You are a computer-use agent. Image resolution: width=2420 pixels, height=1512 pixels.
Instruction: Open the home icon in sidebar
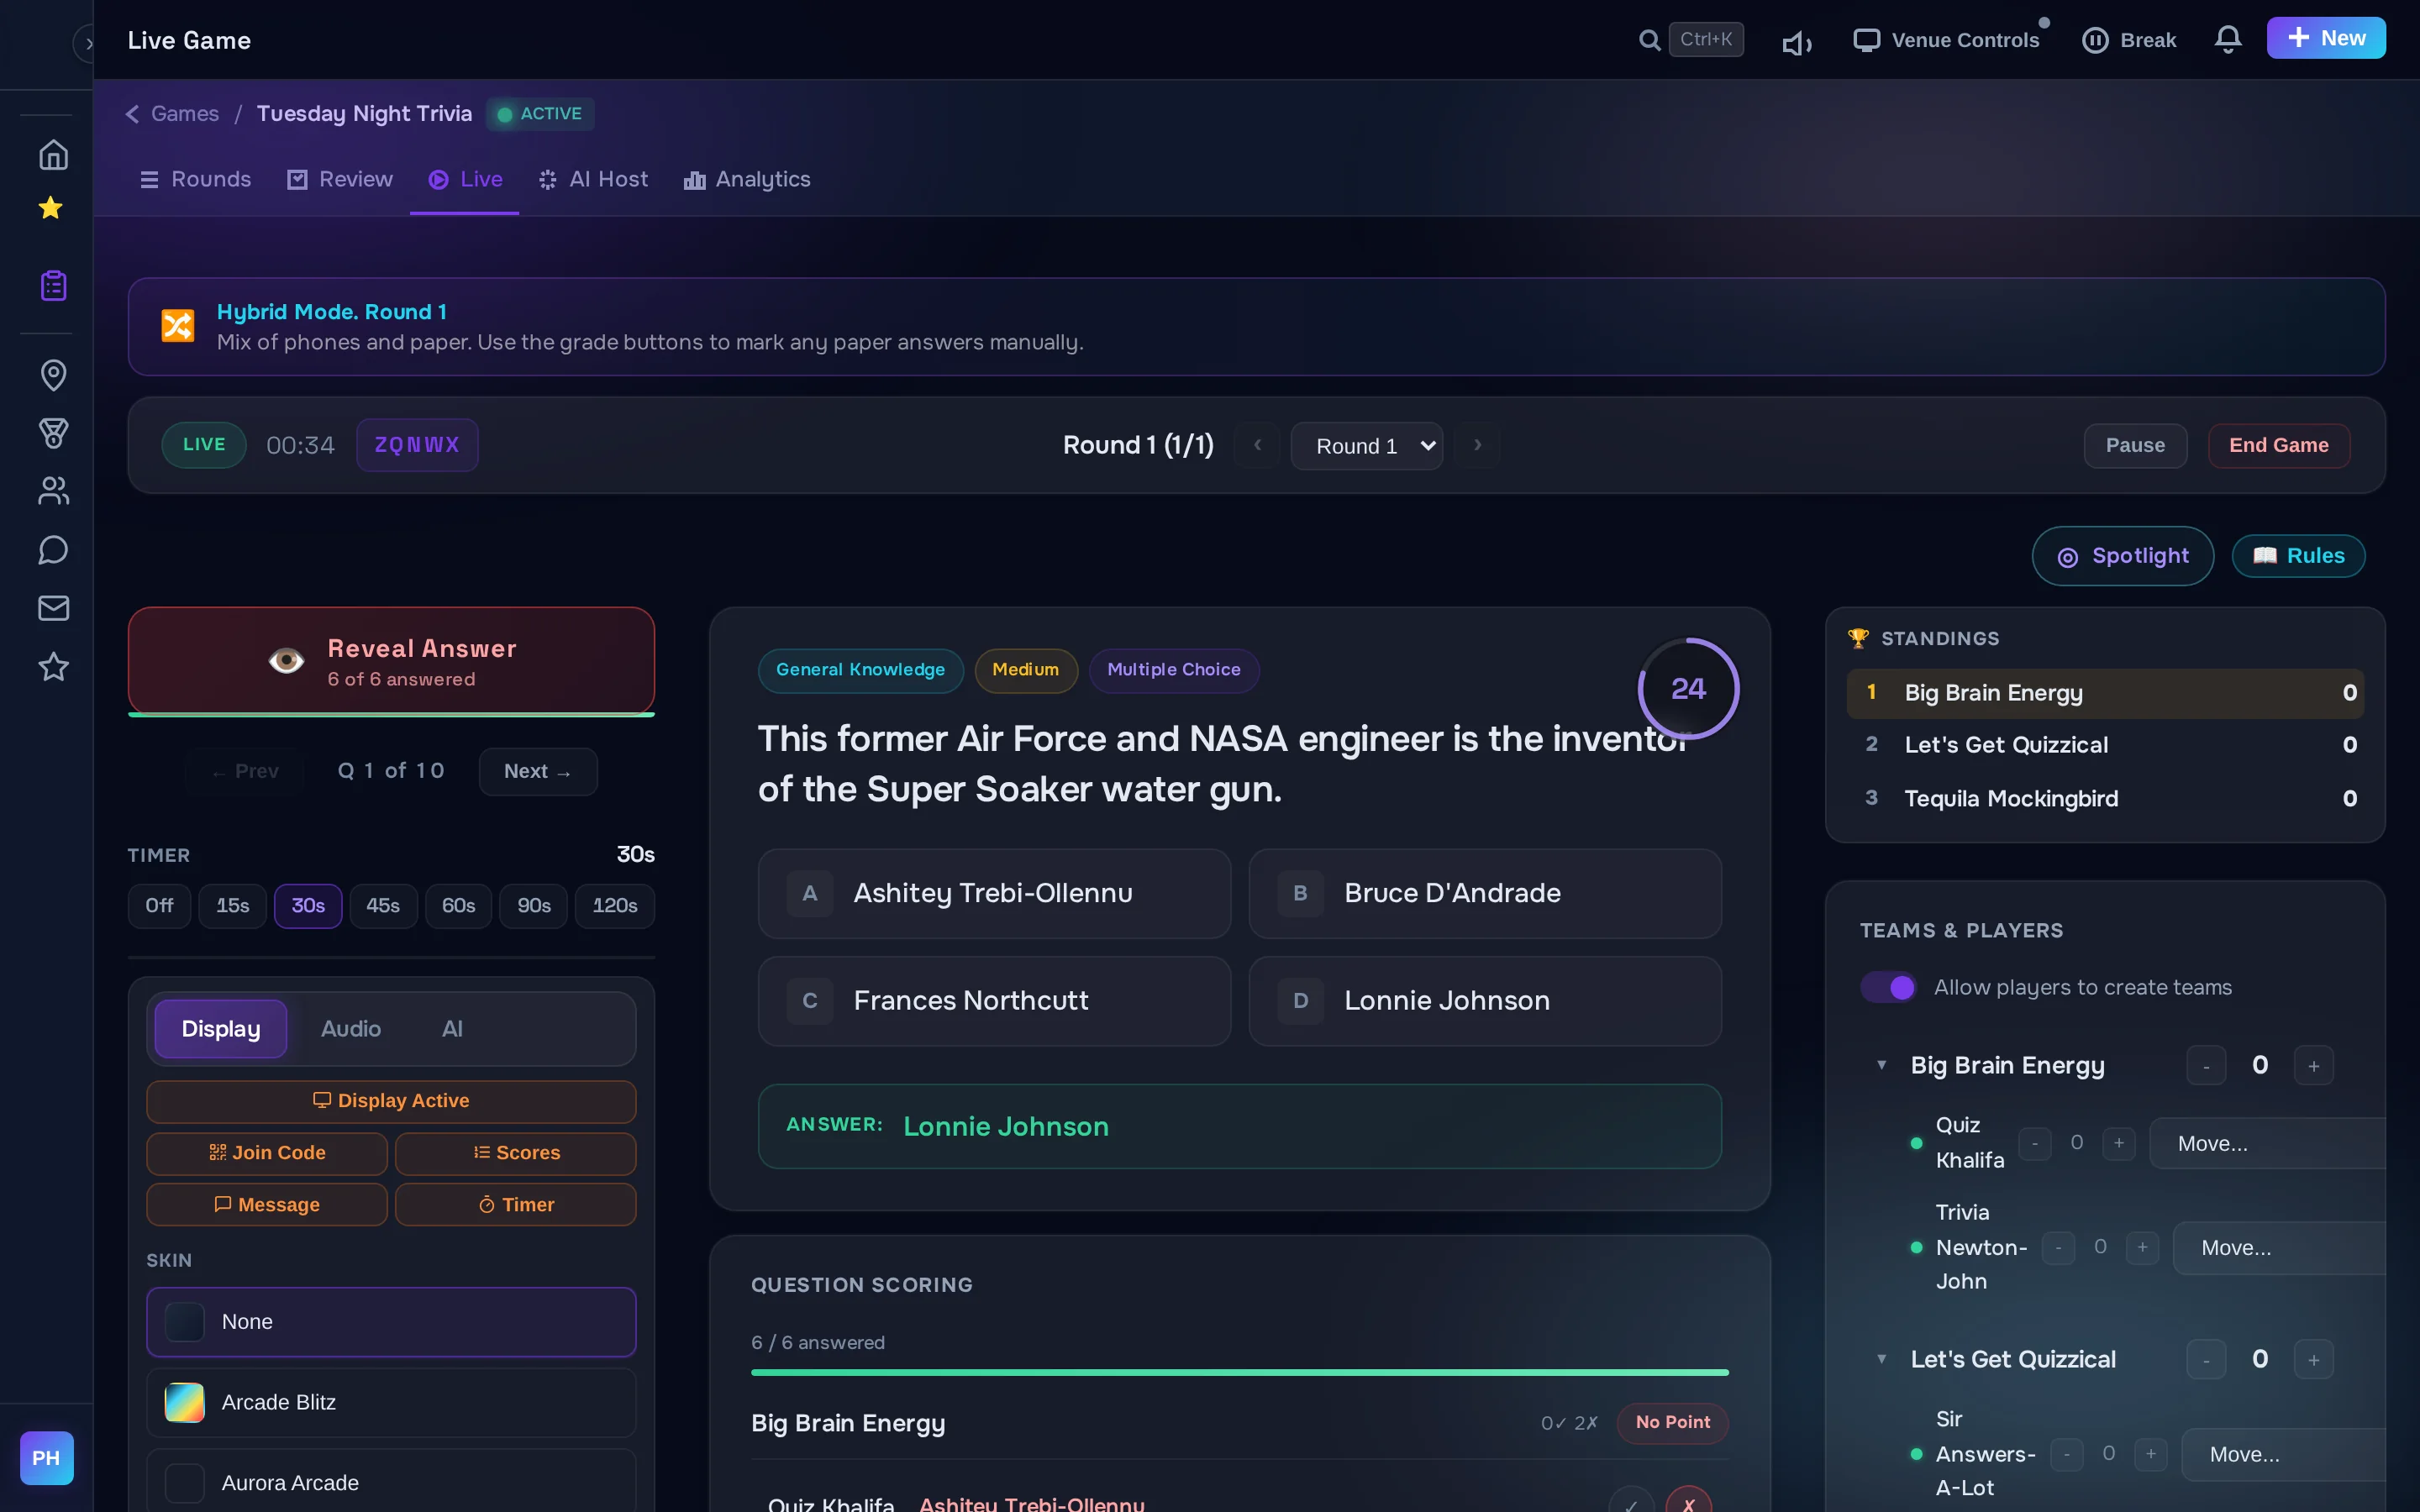[x=53, y=155]
